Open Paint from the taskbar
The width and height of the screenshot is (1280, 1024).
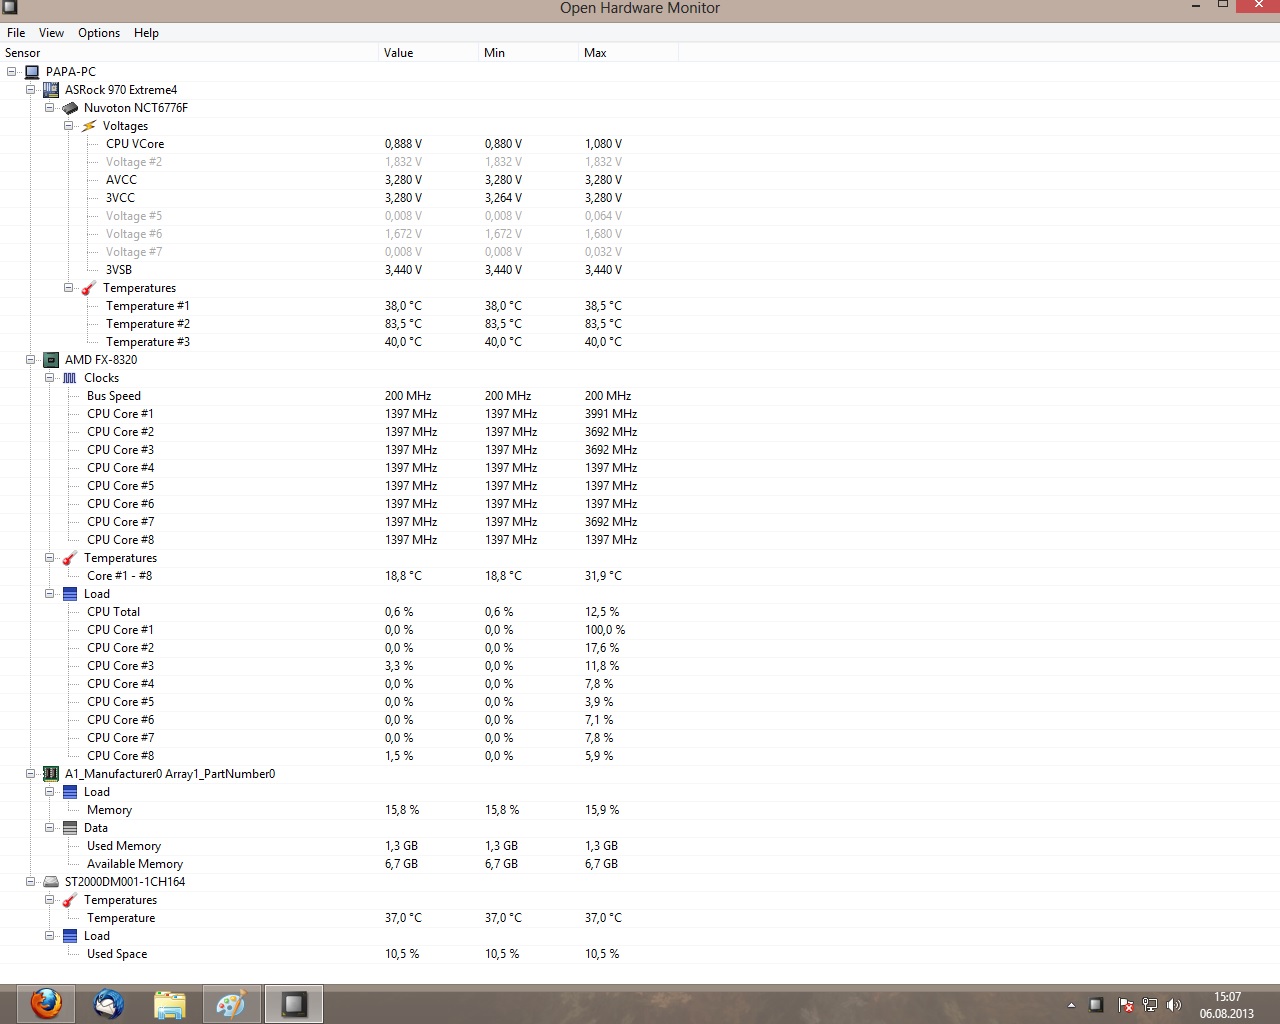pos(231,1003)
